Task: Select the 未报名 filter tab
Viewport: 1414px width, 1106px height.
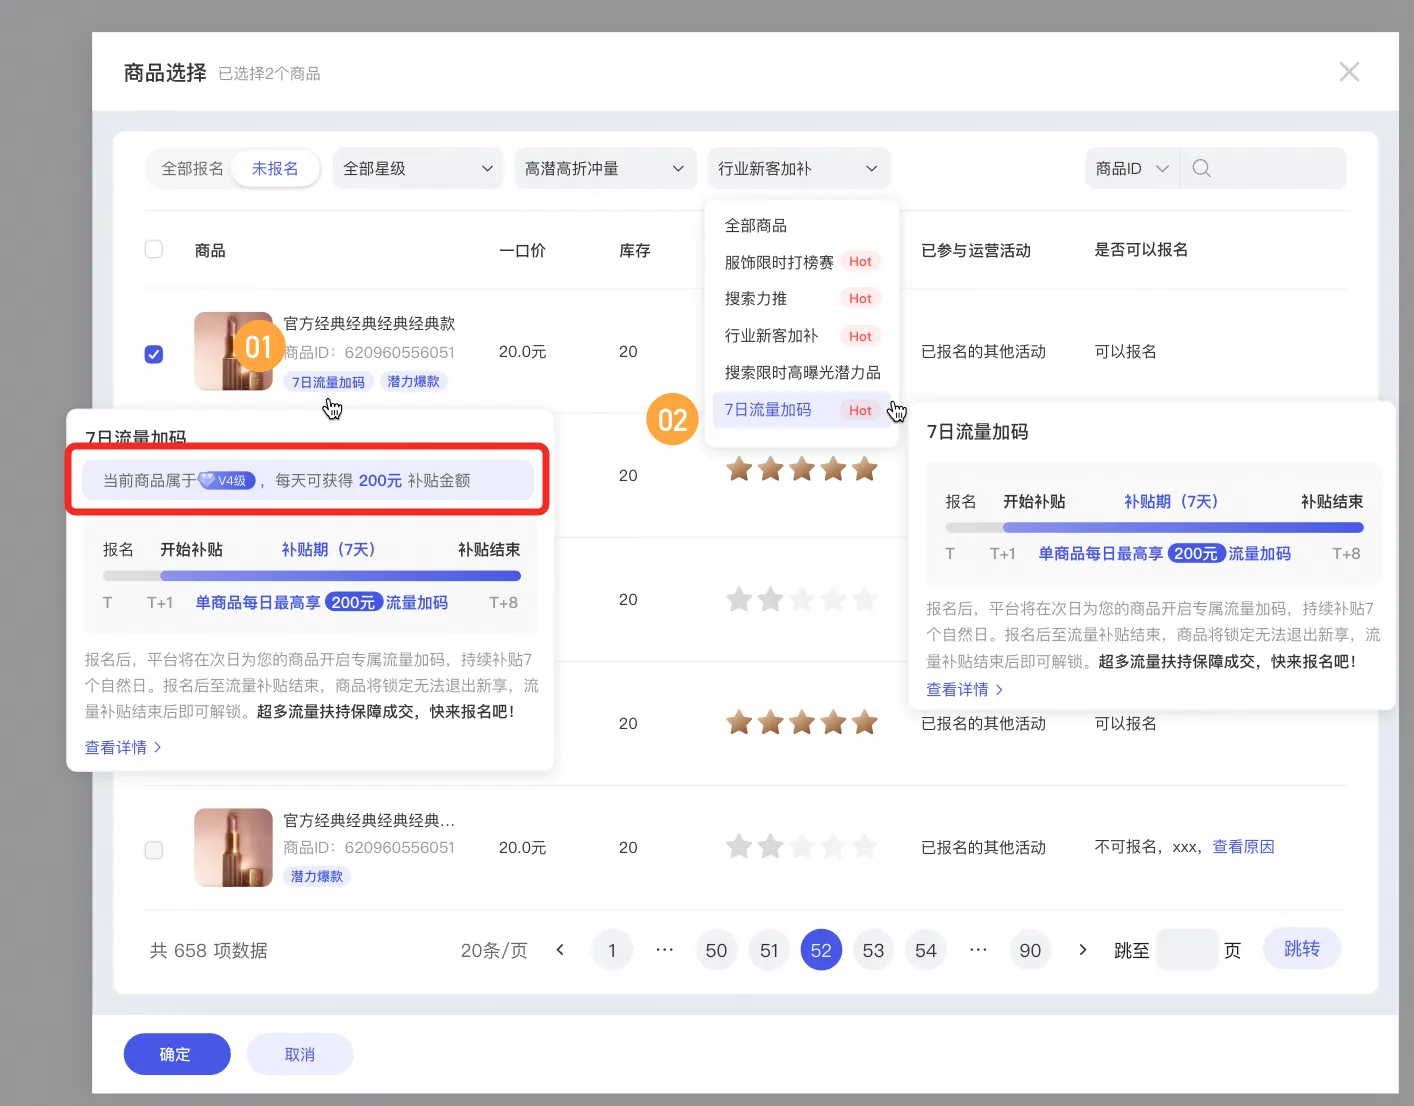Action: pos(275,169)
